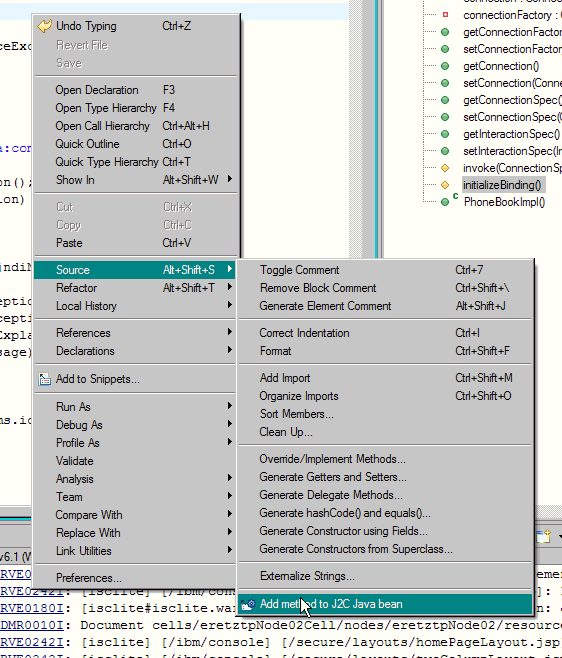This screenshot has width=562, height=658.
Task: Select Override/Implement Methods...
Action: [x=385, y=459]
